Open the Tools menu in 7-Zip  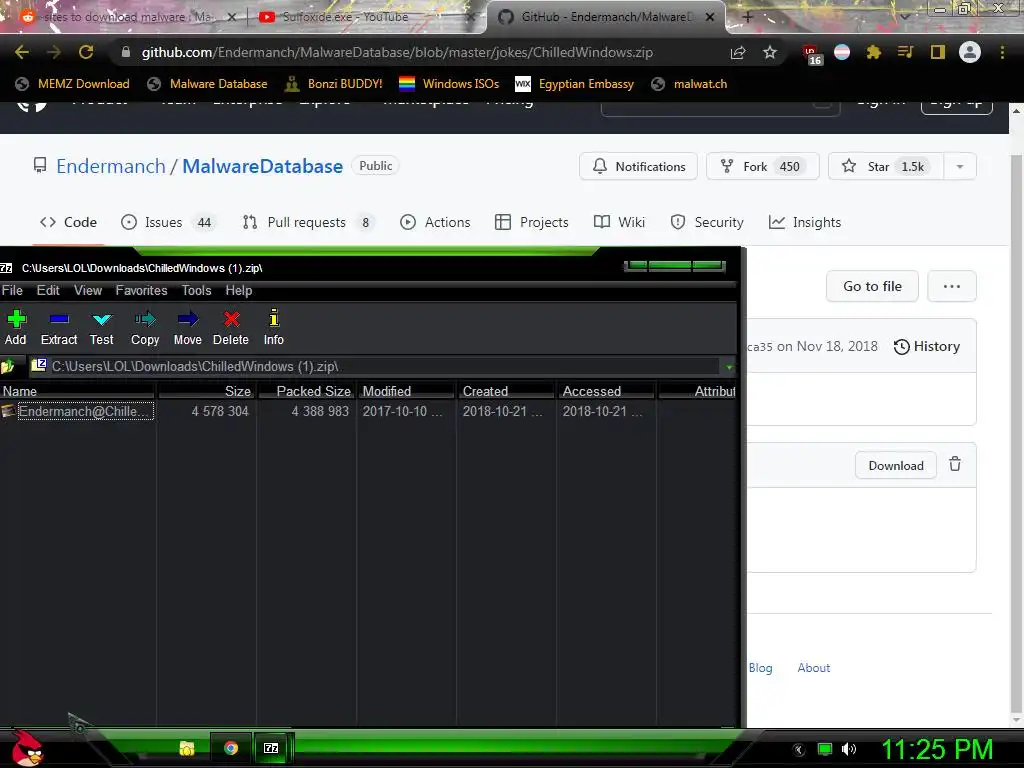click(196, 291)
